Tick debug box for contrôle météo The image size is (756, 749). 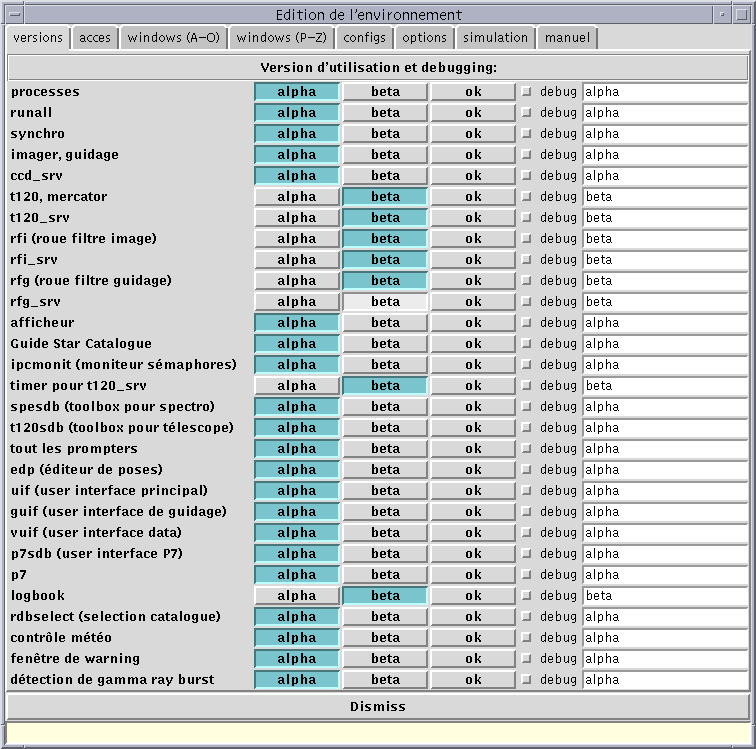tap(527, 638)
